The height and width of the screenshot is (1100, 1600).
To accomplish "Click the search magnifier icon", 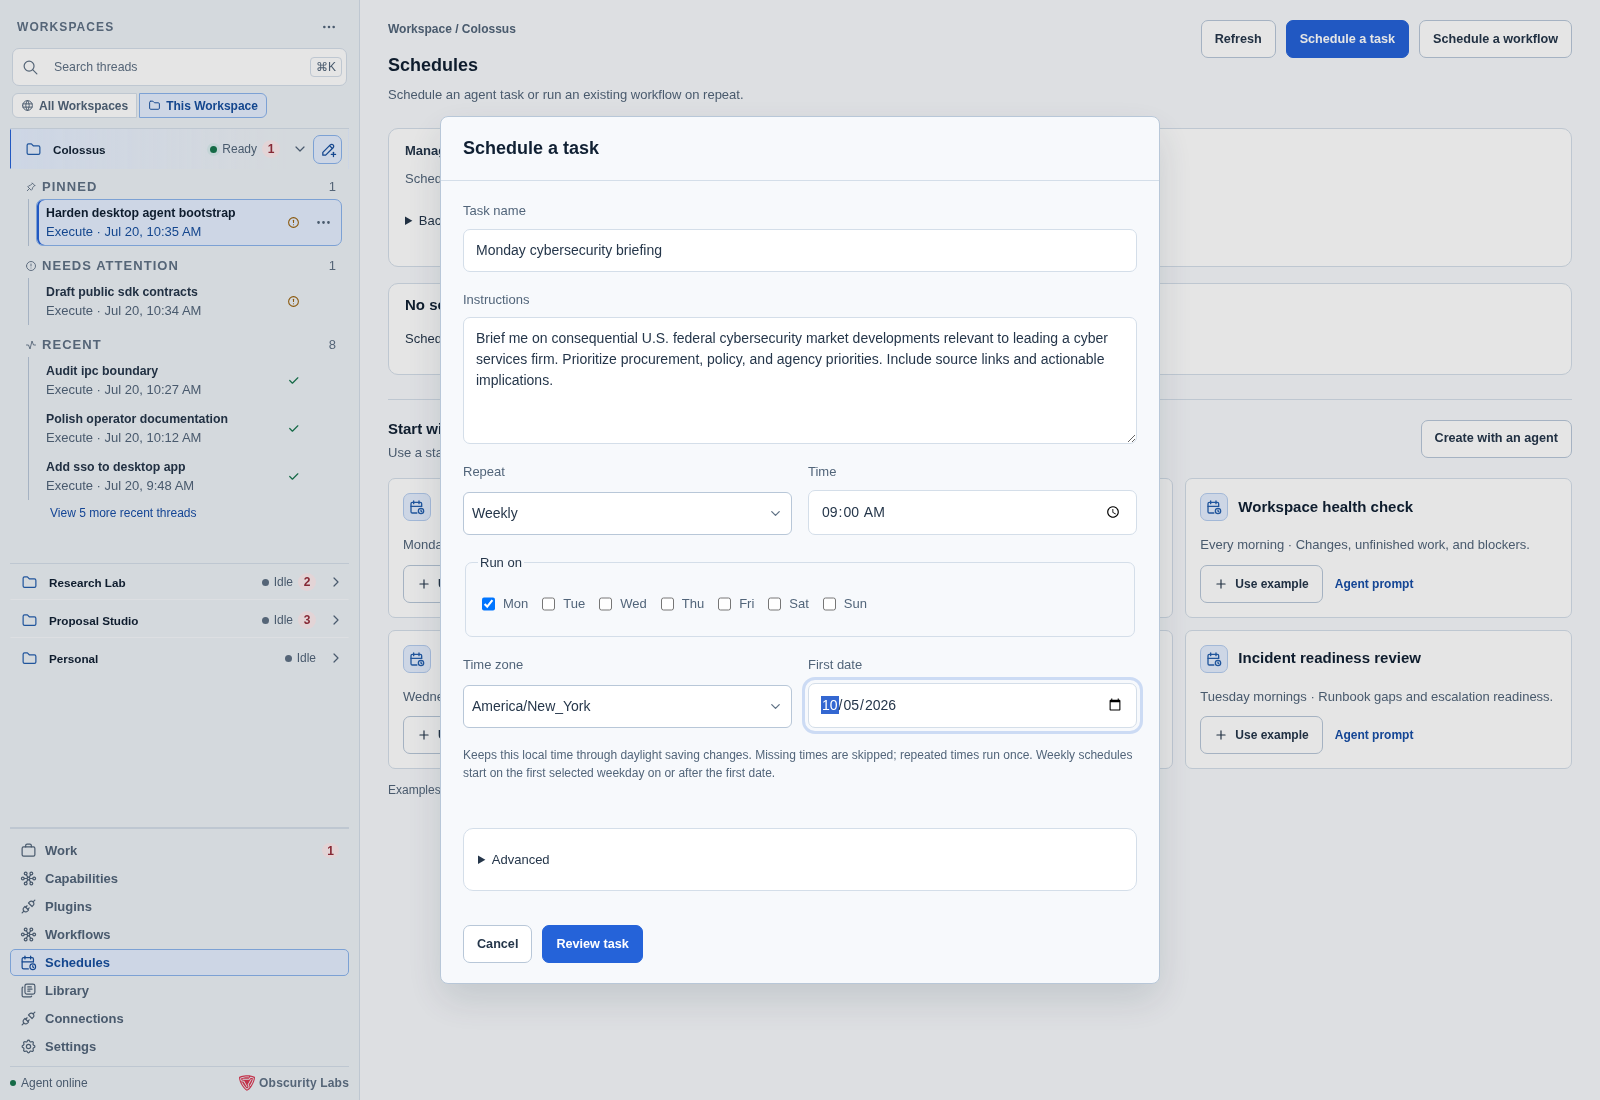I will pyautogui.click(x=31, y=67).
